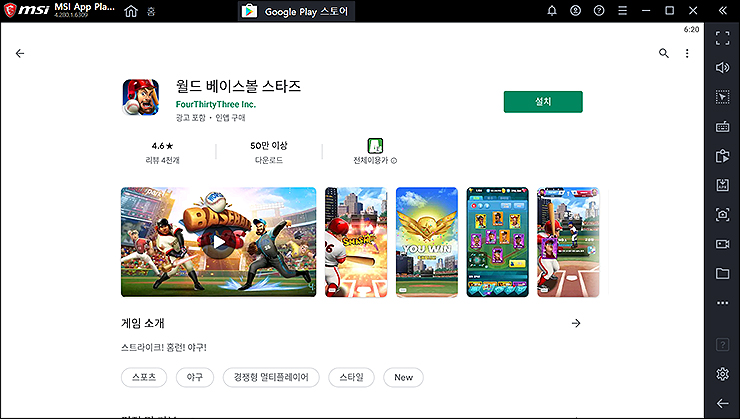Select the cursor lock icon in sidebar

(x=722, y=97)
